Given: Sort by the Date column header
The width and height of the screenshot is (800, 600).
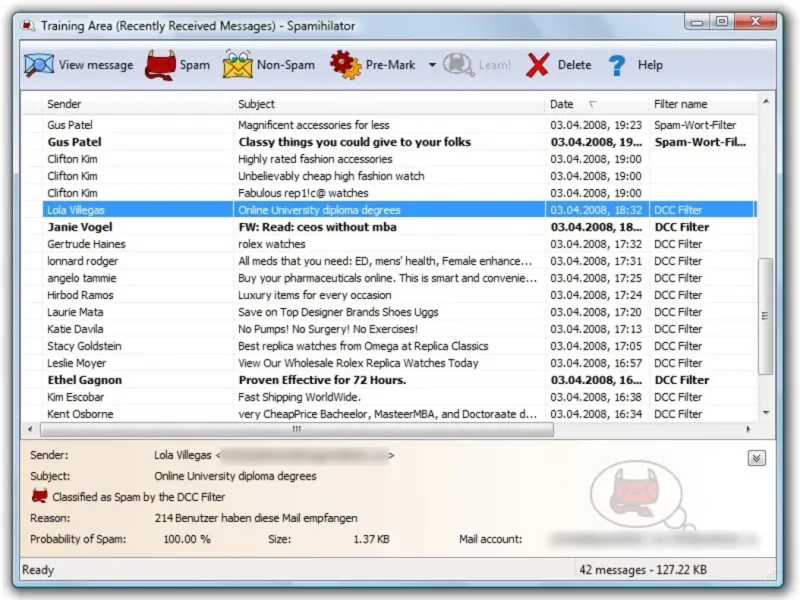Looking at the screenshot, I should [x=596, y=104].
